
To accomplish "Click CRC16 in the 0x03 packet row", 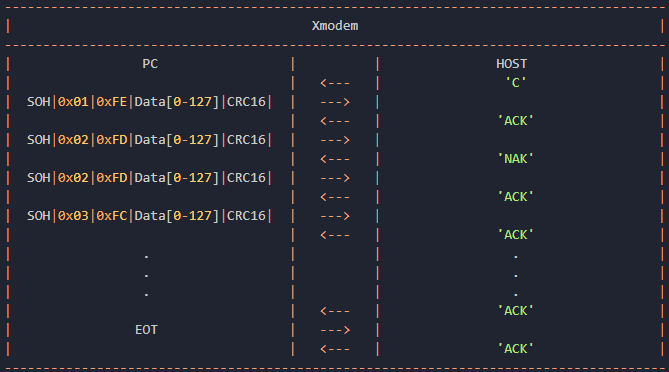I will (246, 216).
